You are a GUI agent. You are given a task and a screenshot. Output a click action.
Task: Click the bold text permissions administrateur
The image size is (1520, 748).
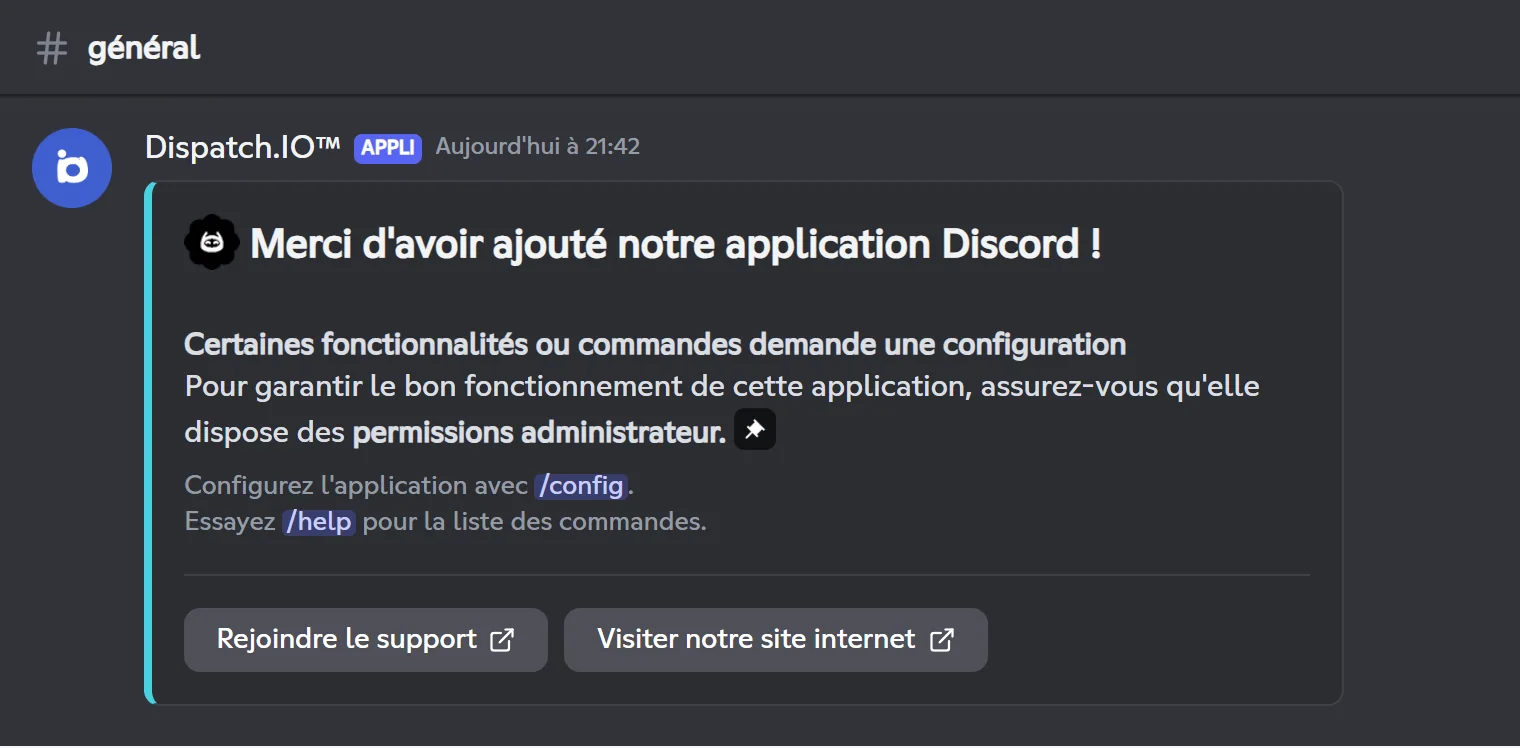(x=539, y=432)
